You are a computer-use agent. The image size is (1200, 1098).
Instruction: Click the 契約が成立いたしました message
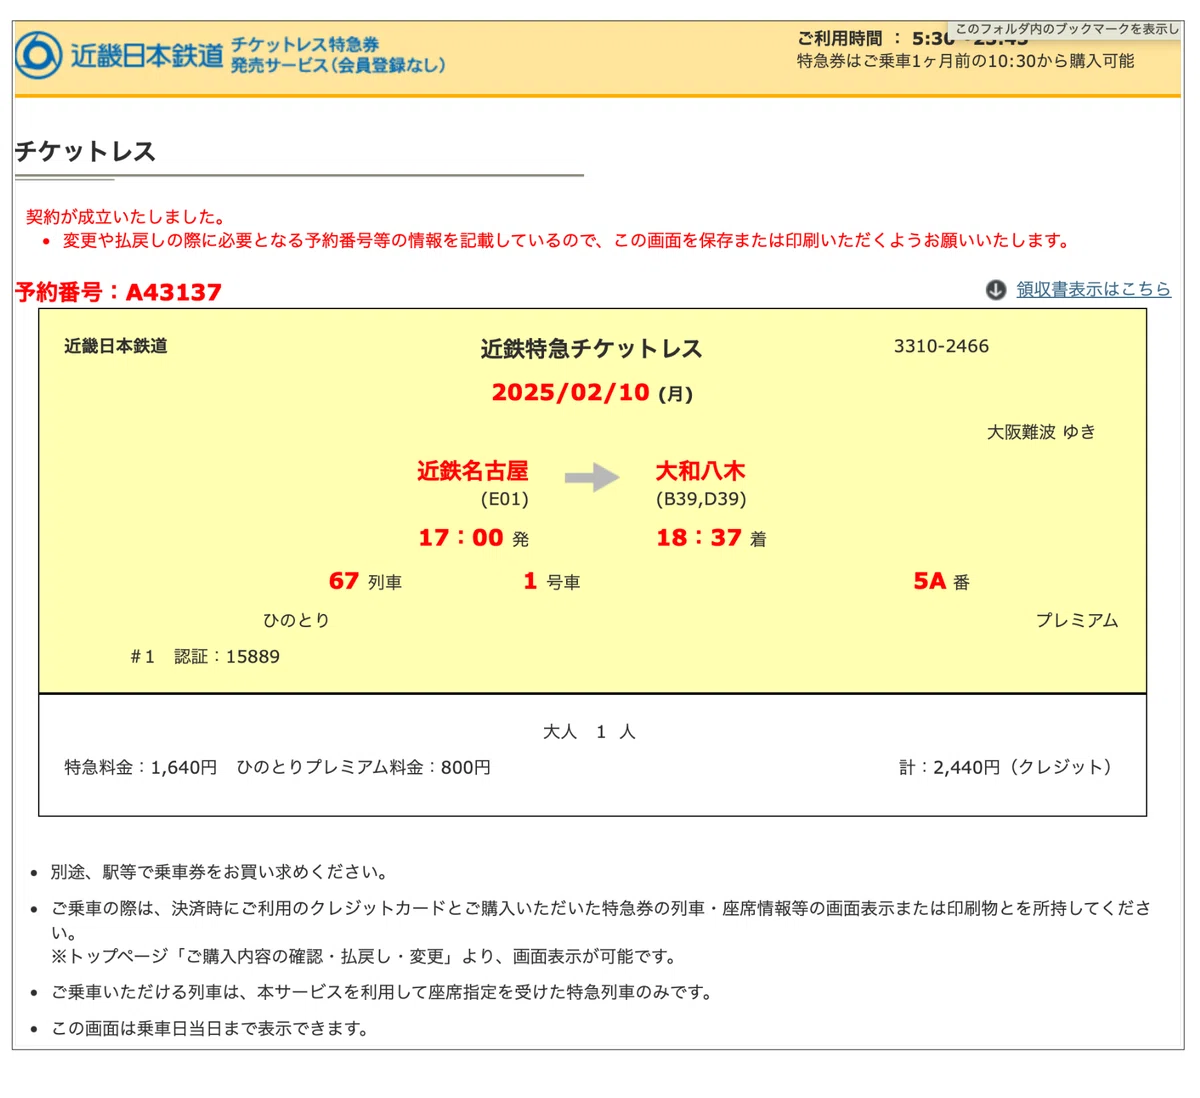tap(126, 216)
